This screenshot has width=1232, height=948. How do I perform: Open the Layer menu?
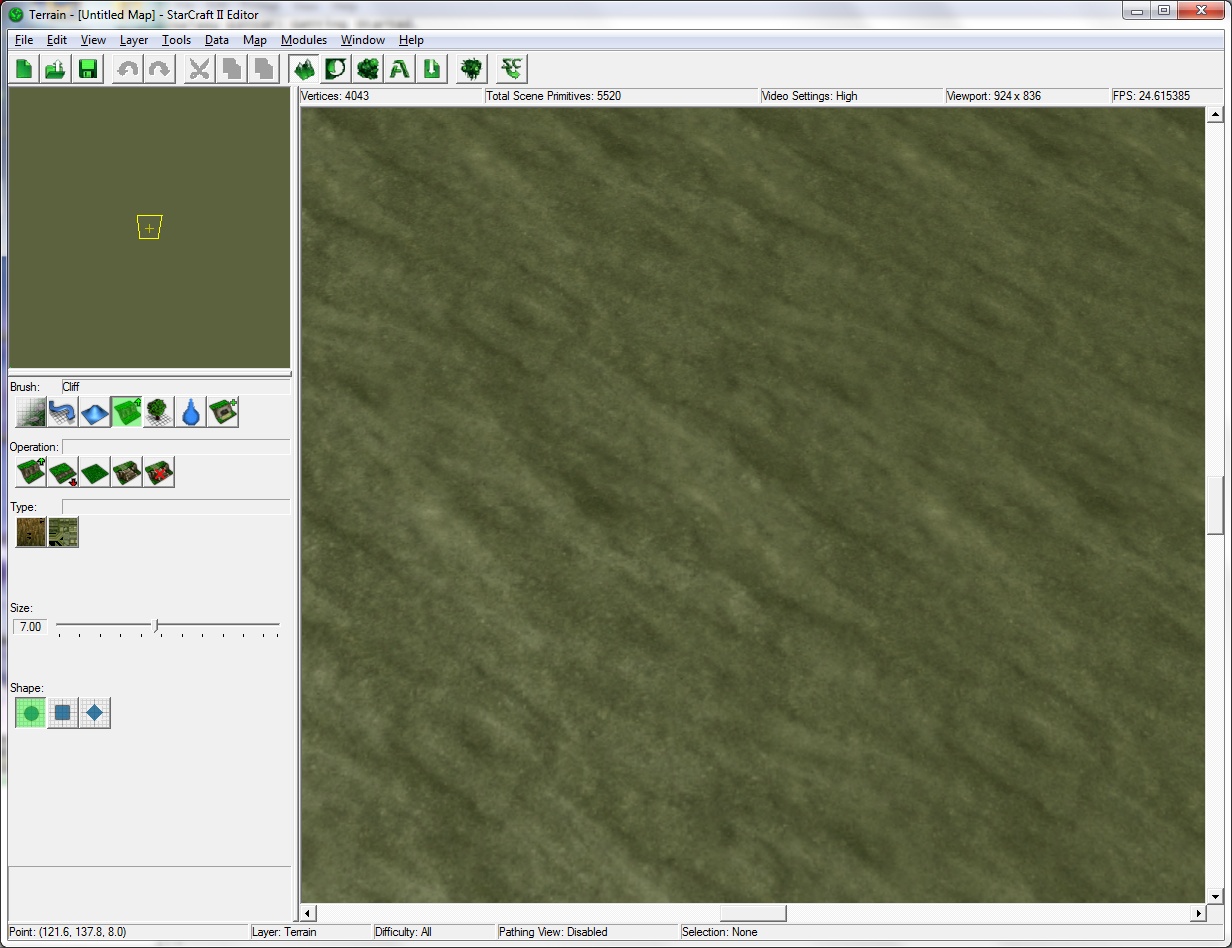pyautogui.click(x=134, y=40)
